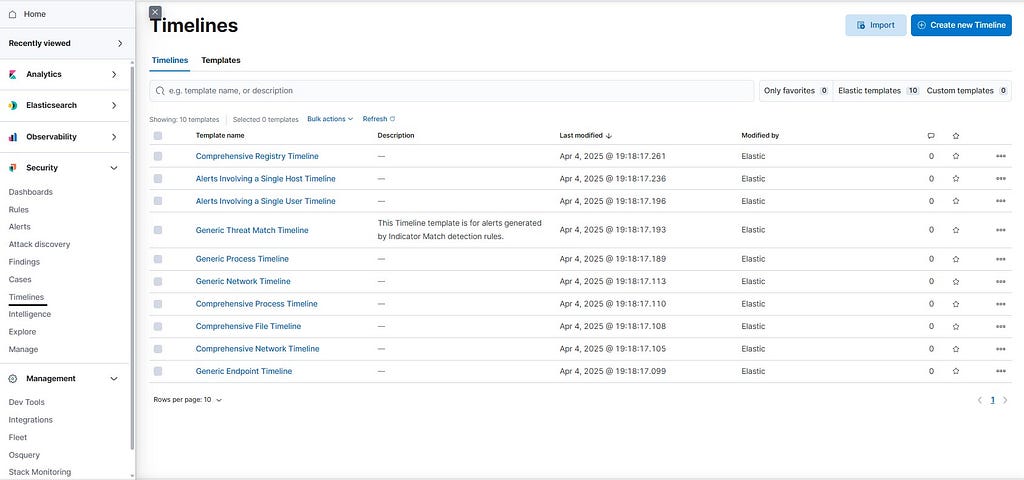This screenshot has width=1024, height=480.
Task: Click the Security shield icon
Action: click(13, 168)
